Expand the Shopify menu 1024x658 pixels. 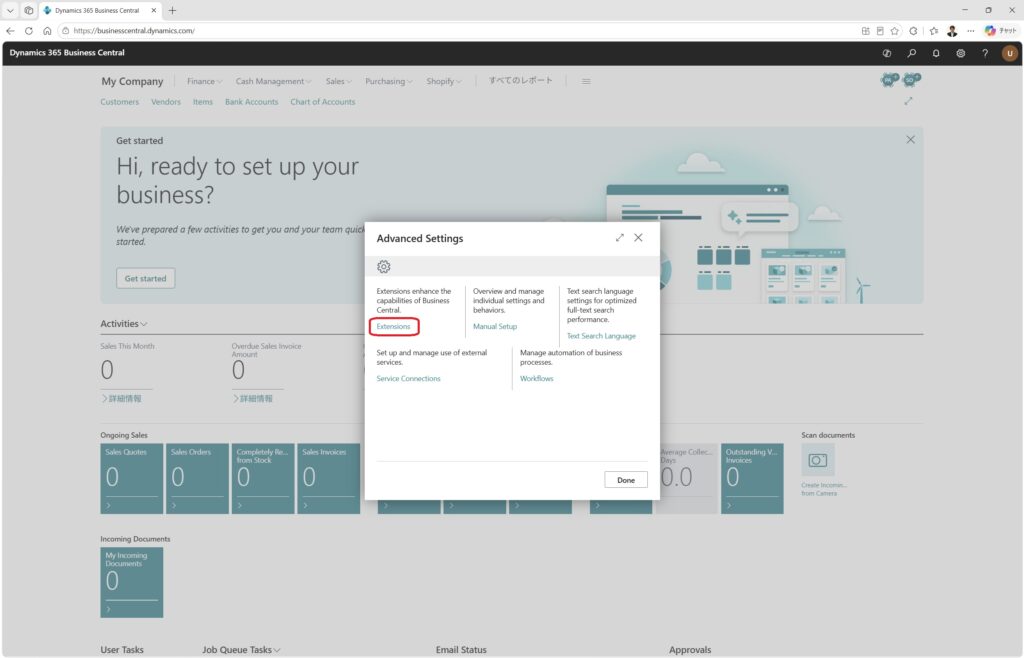coord(443,81)
